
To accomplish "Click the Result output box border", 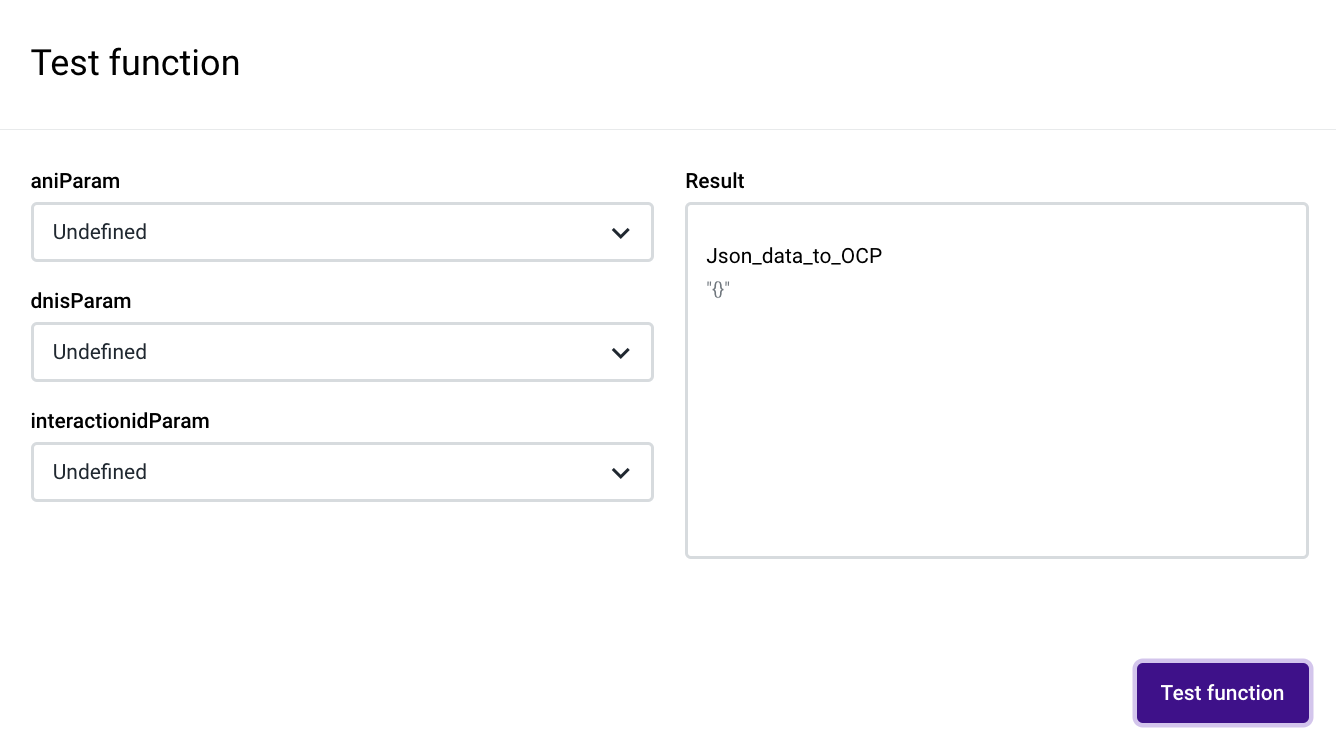I will (x=687, y=400).
